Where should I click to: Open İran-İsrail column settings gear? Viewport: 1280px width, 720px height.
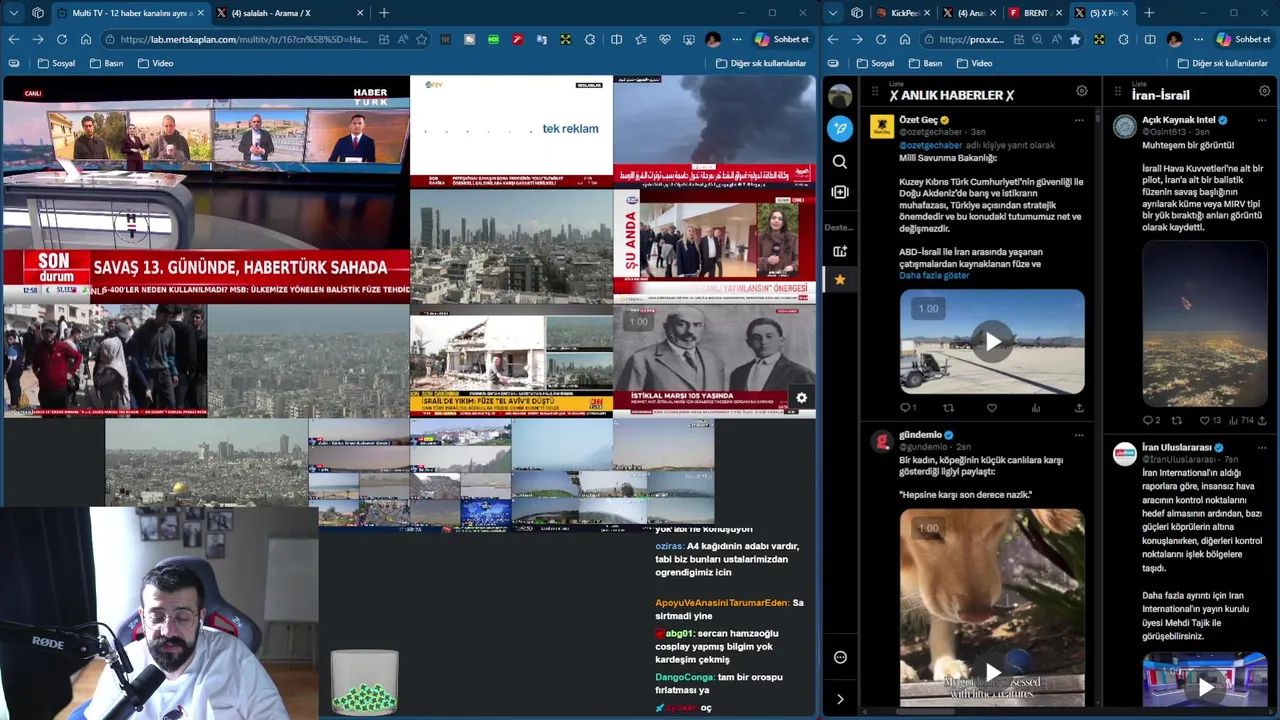point(1264,91)
